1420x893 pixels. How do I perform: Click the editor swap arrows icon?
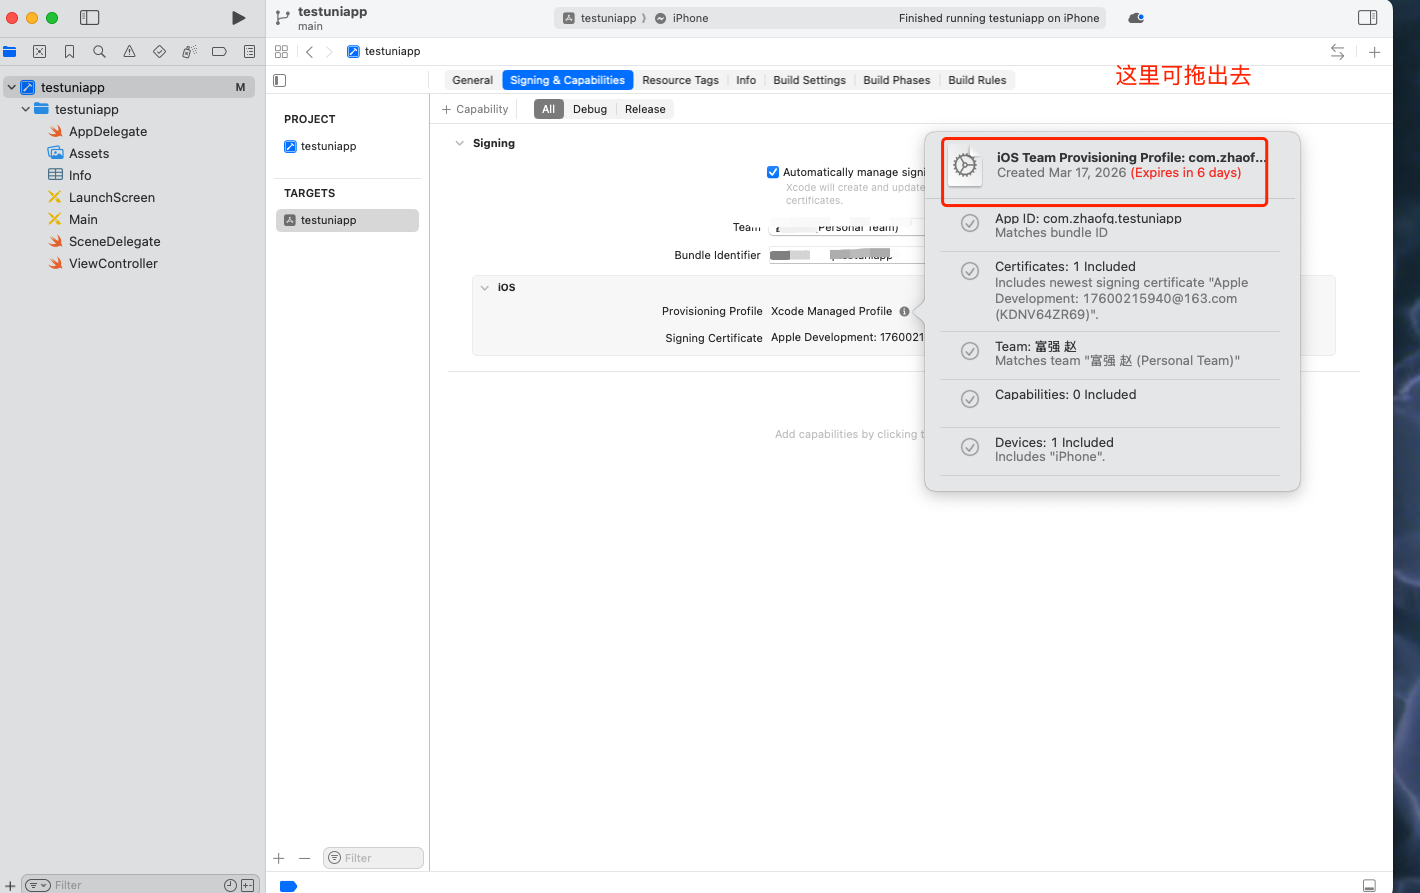point(1337,52)
